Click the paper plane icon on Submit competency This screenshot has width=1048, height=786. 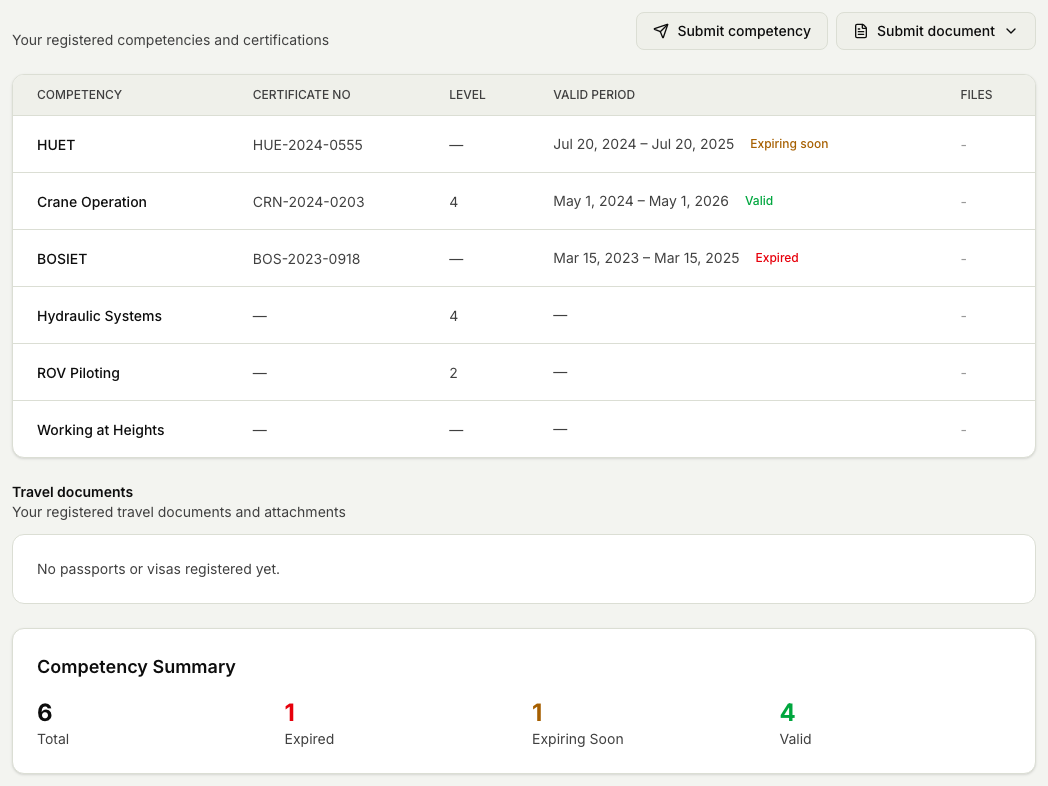click(x=661, y=31)
